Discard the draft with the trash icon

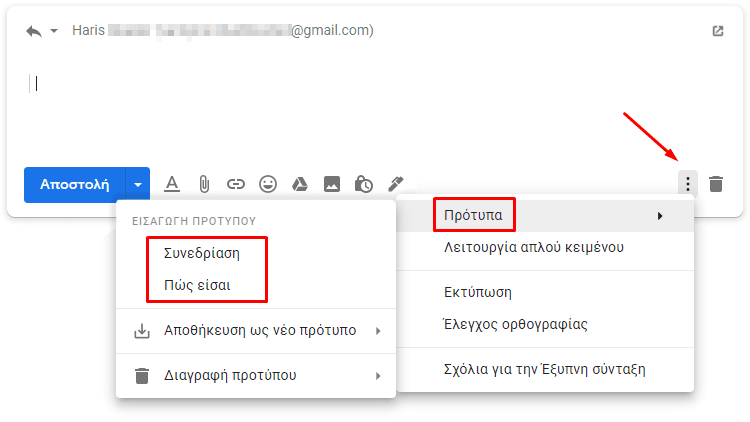[716, 184]
